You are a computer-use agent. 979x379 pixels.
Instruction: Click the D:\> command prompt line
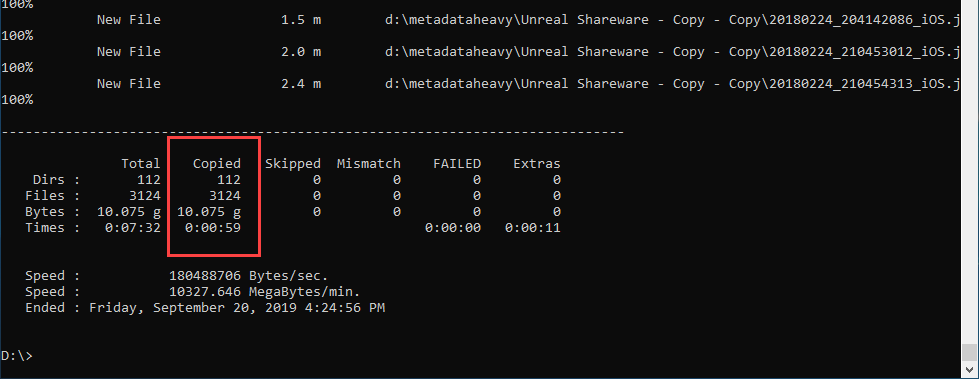(x=16, y=356)
